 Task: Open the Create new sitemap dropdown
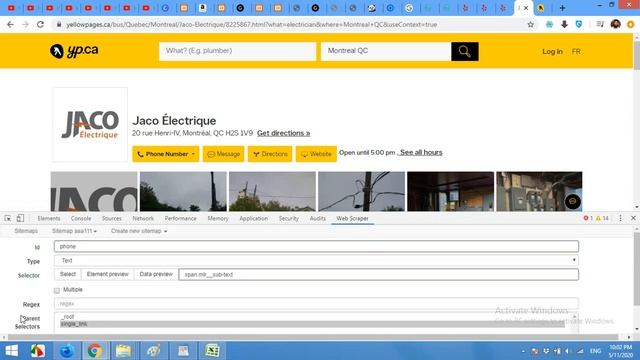139,231
